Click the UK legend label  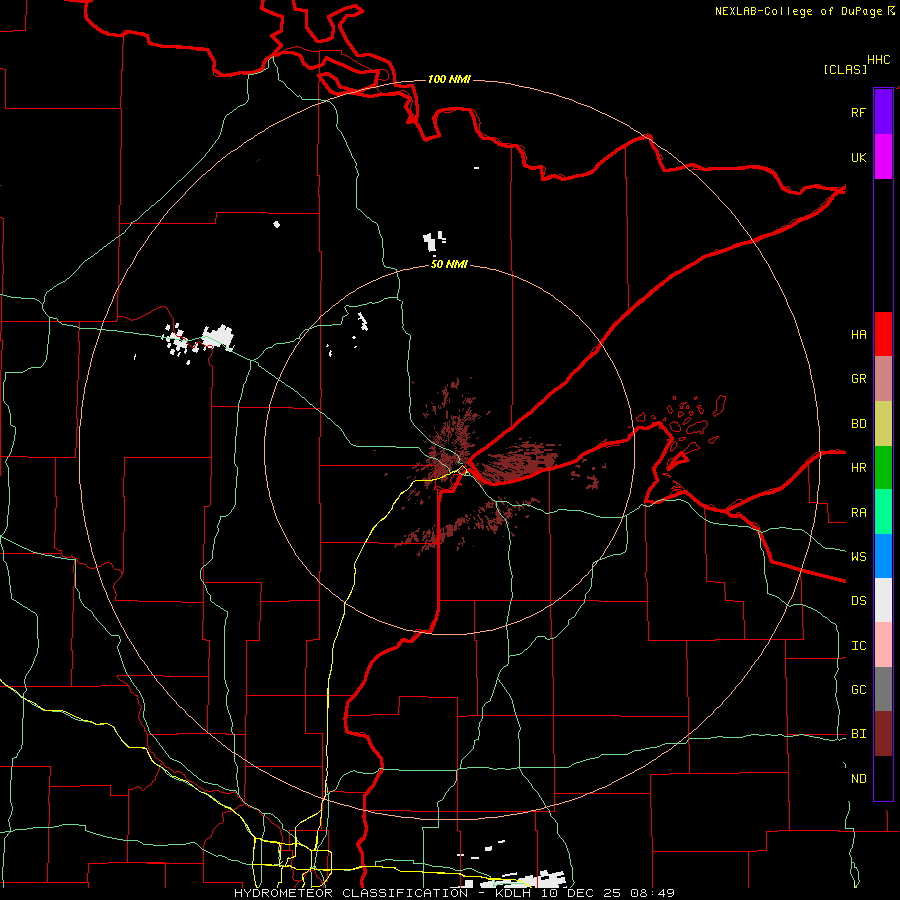point(858,157)
